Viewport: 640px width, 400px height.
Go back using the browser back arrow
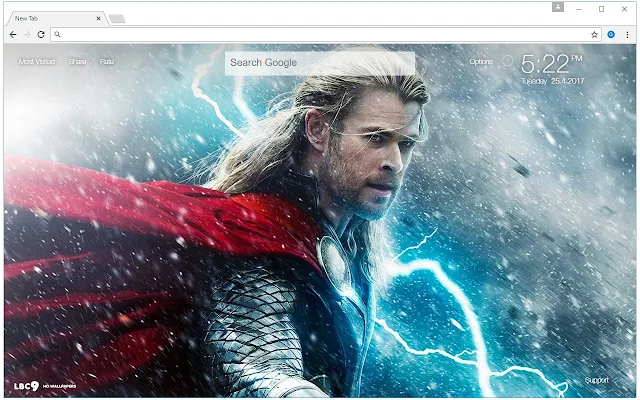point(13,35)
